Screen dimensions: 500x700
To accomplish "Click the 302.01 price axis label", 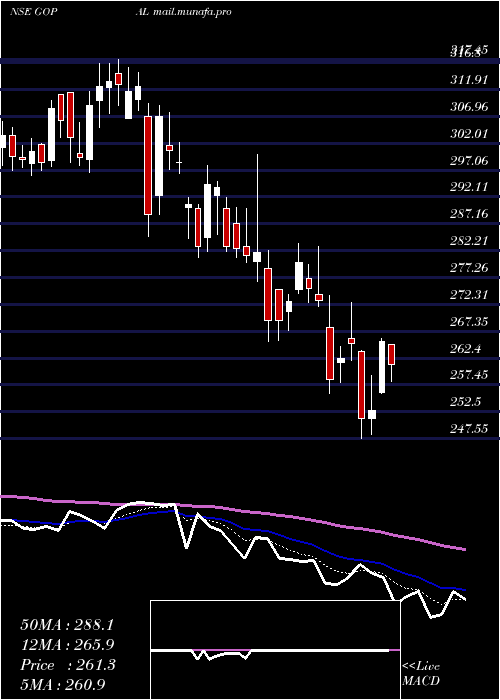I will (x=469, y=134).
